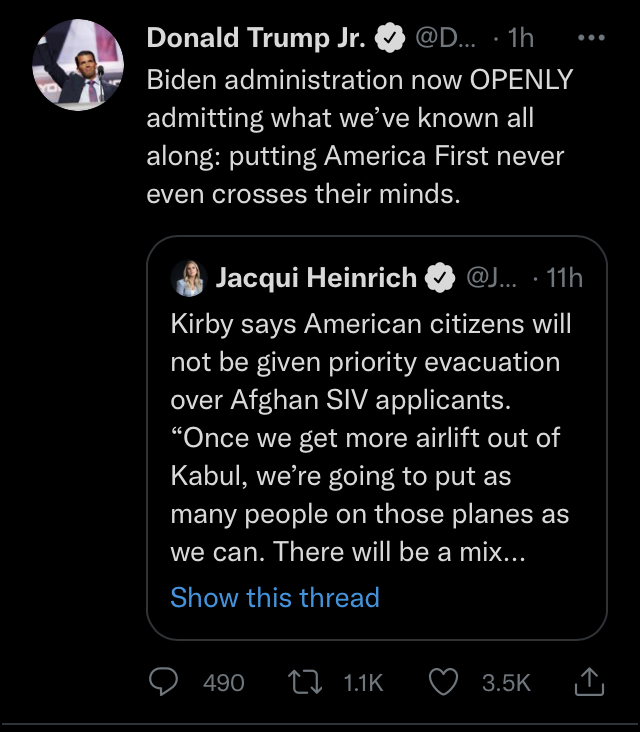The height and width of the screenshot is (732, 640).
Task: Open Donald Trump Jr. profile picture
Action: 78,65
